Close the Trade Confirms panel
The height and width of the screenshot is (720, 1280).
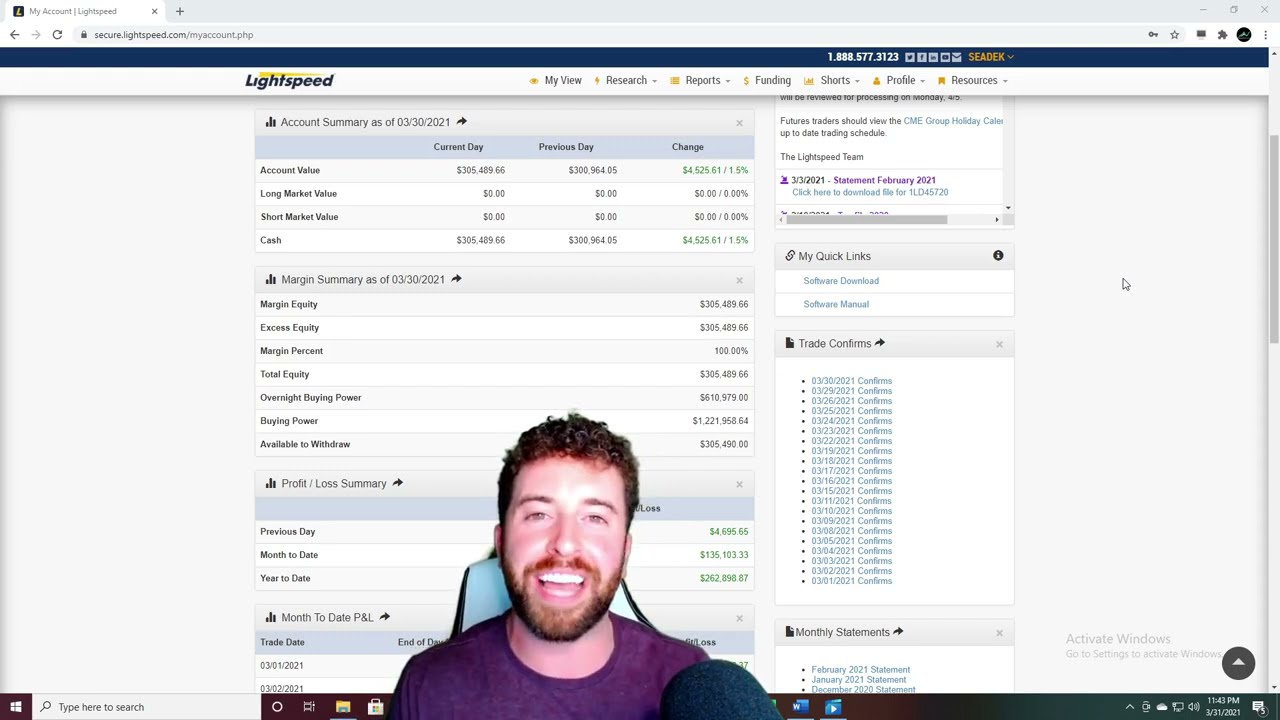999,344
